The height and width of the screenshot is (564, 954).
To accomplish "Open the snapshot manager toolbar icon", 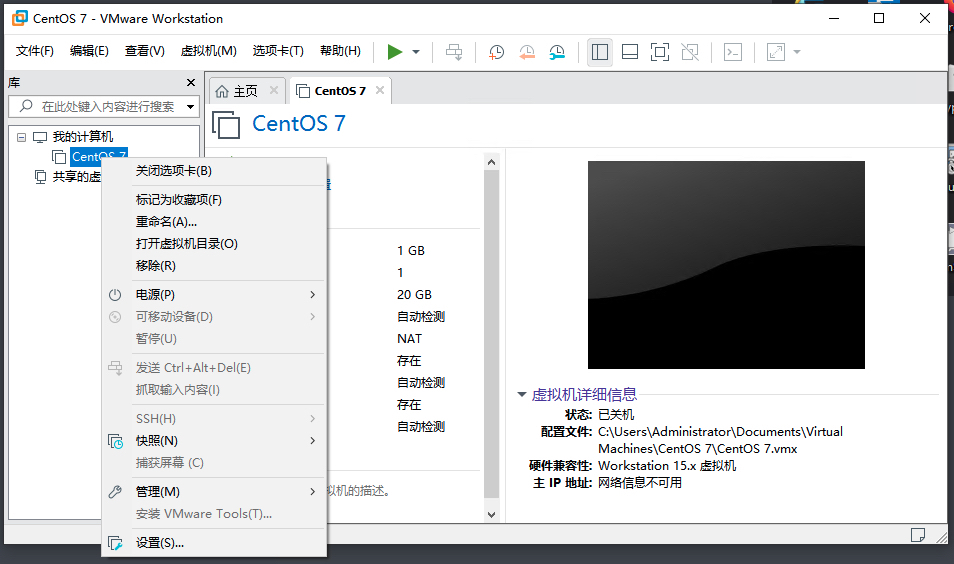I will point(557,52).
